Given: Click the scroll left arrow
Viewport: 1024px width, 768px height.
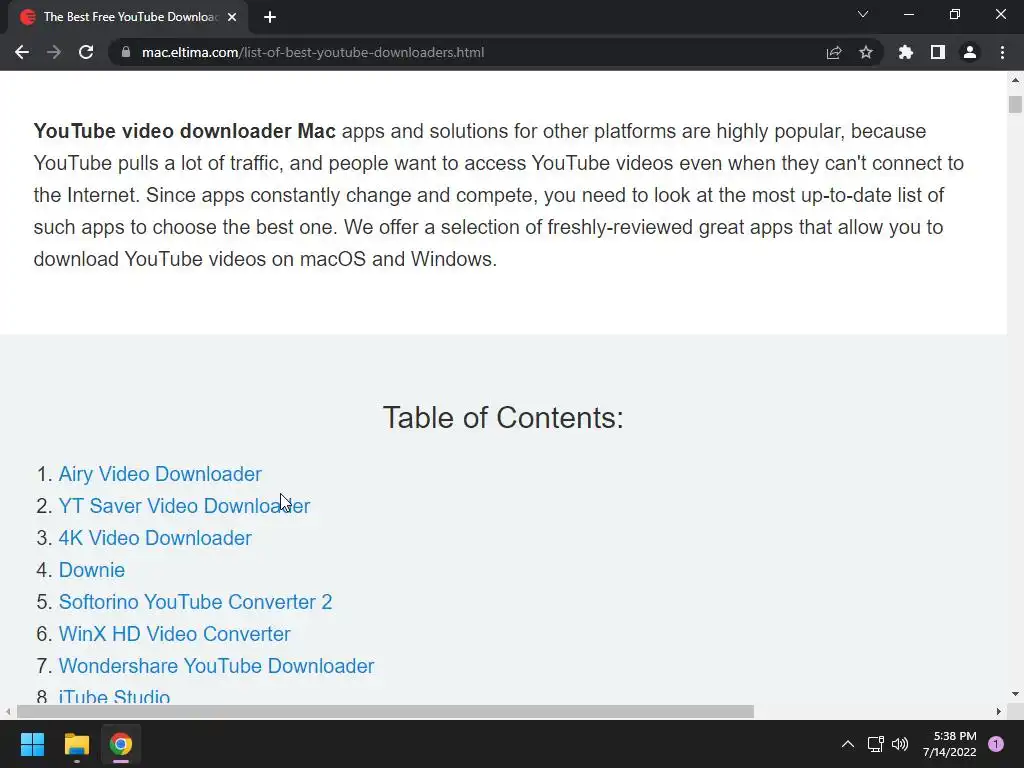Looking at the screenshot, I should [x=8, y=711].
